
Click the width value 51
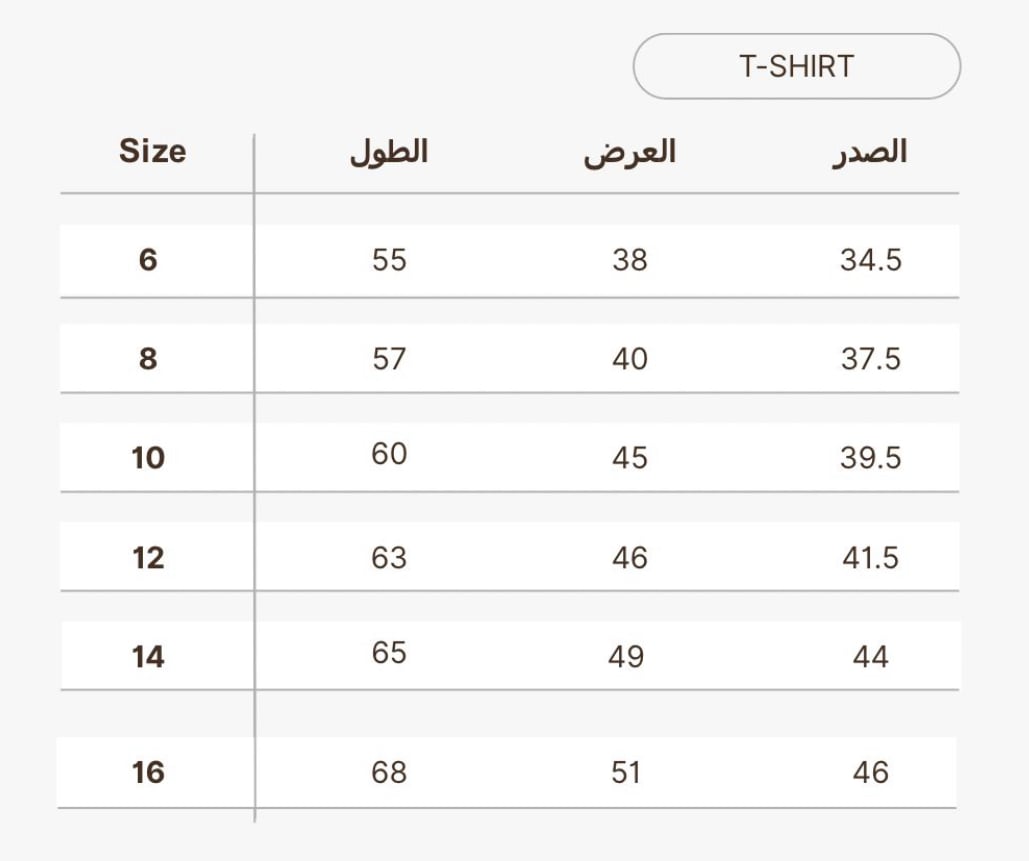pyautogui.click(x=626, y=772)
